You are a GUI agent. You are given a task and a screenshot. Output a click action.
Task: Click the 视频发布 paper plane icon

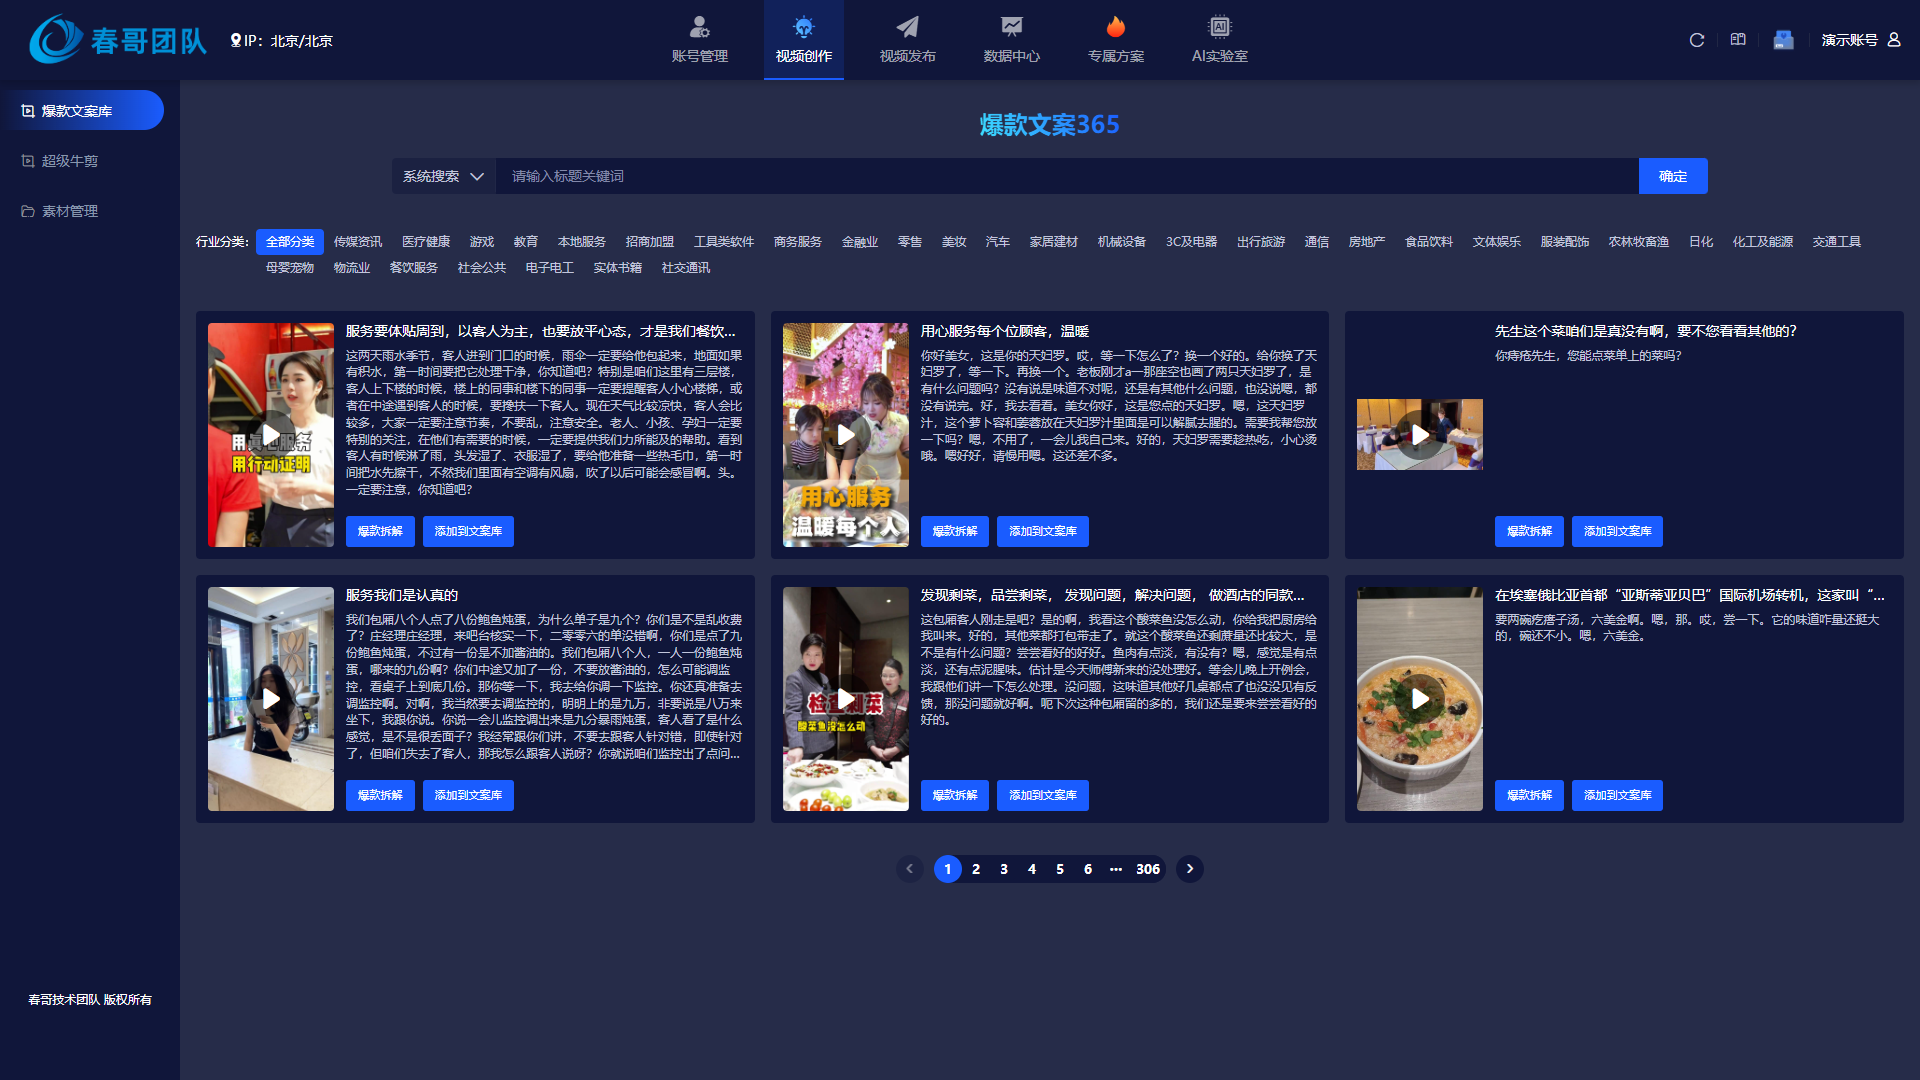point(907,27)
